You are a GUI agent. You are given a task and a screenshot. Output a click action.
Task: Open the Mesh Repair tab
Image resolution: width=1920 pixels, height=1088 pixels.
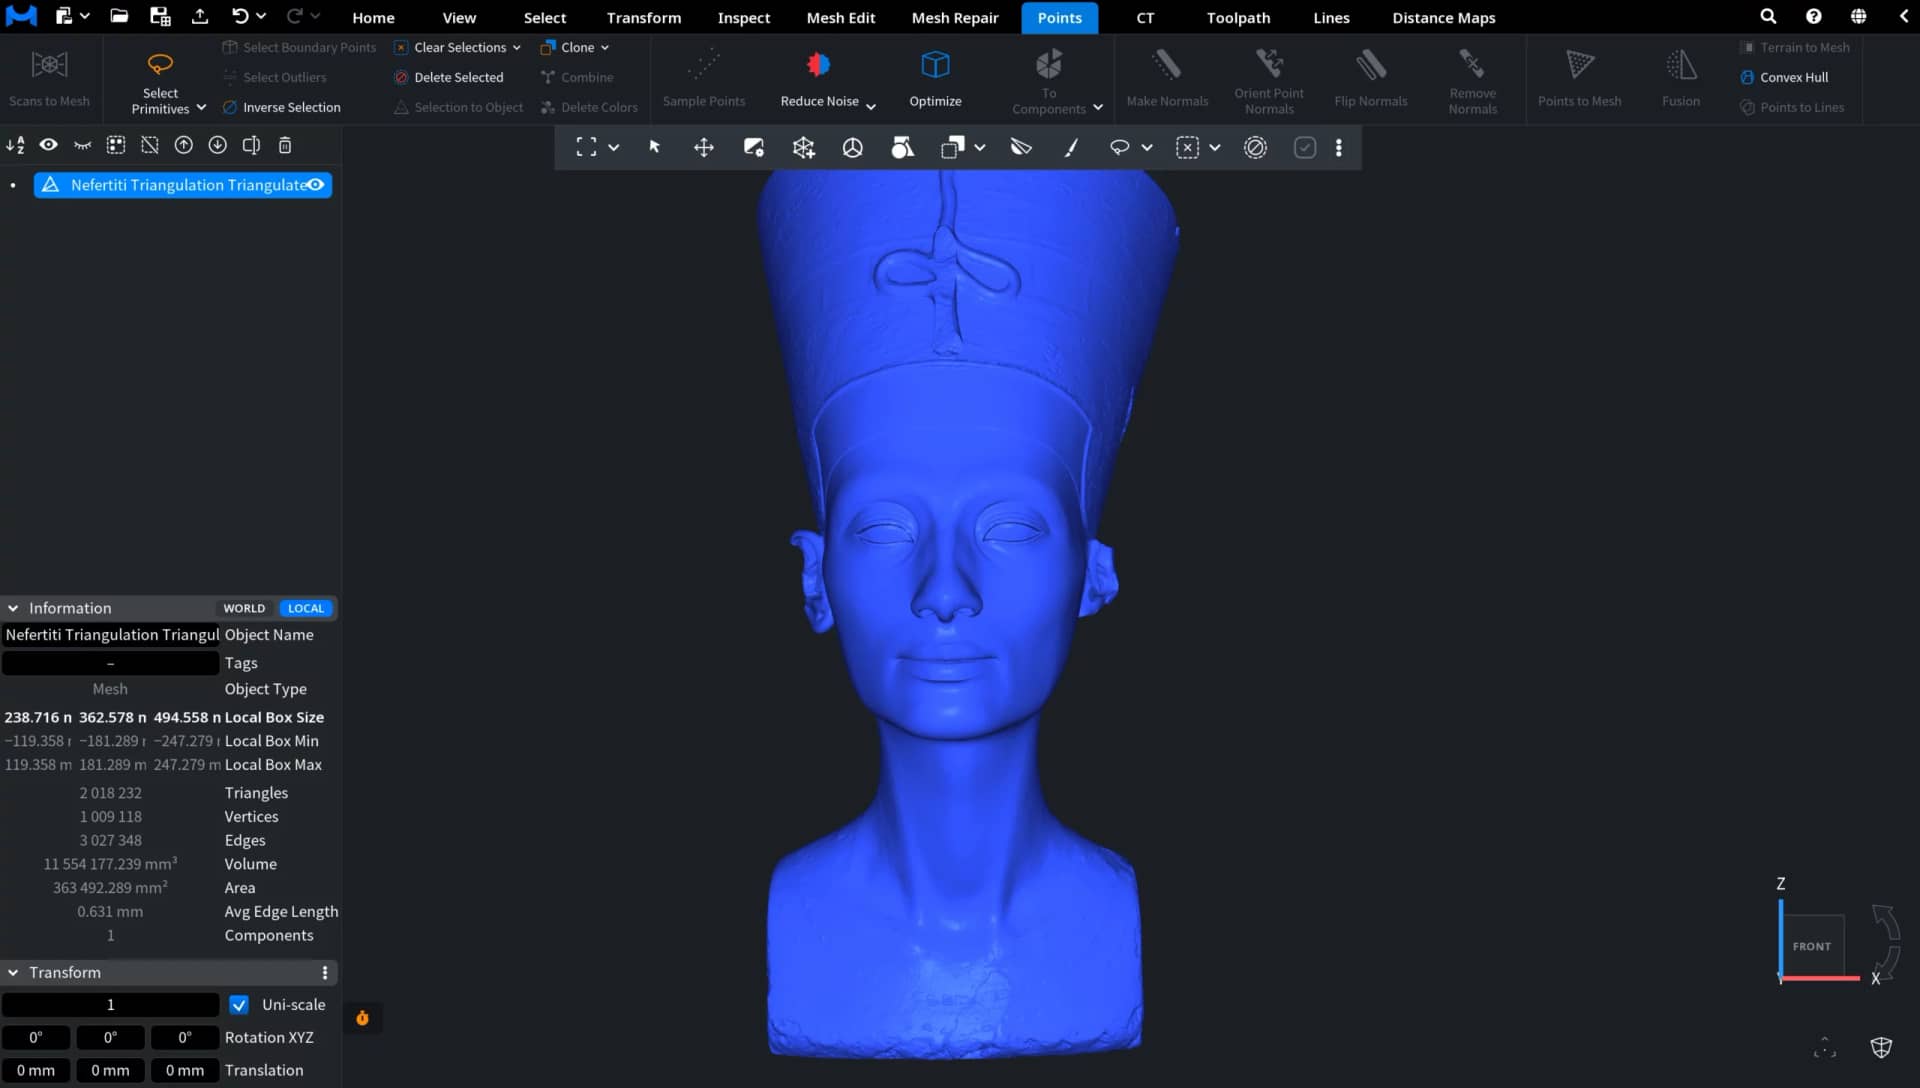pyautogui.click(x=955, y=17)
